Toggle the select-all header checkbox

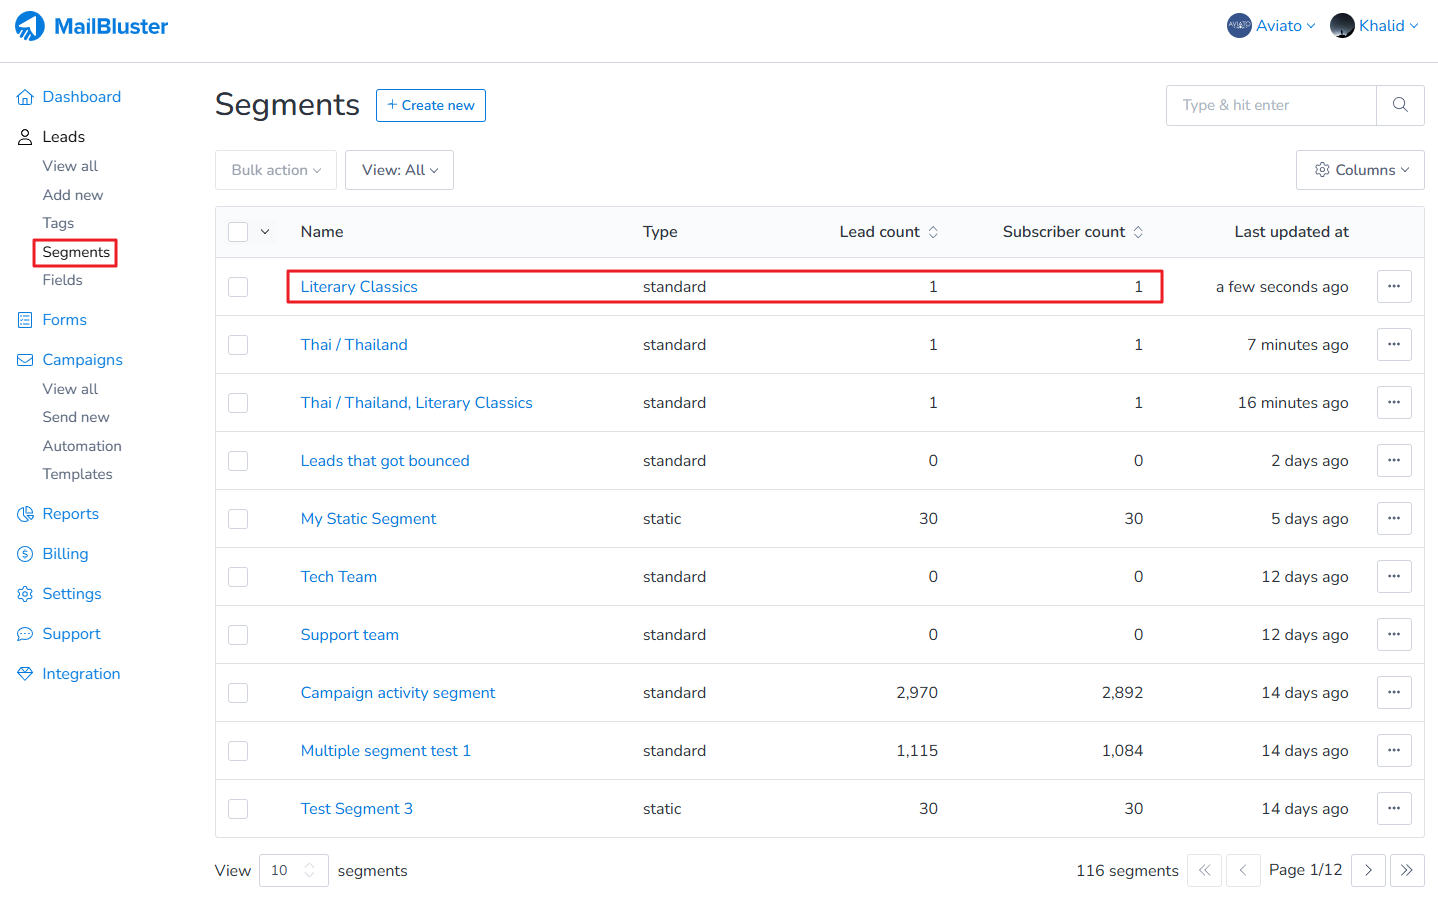238,232
